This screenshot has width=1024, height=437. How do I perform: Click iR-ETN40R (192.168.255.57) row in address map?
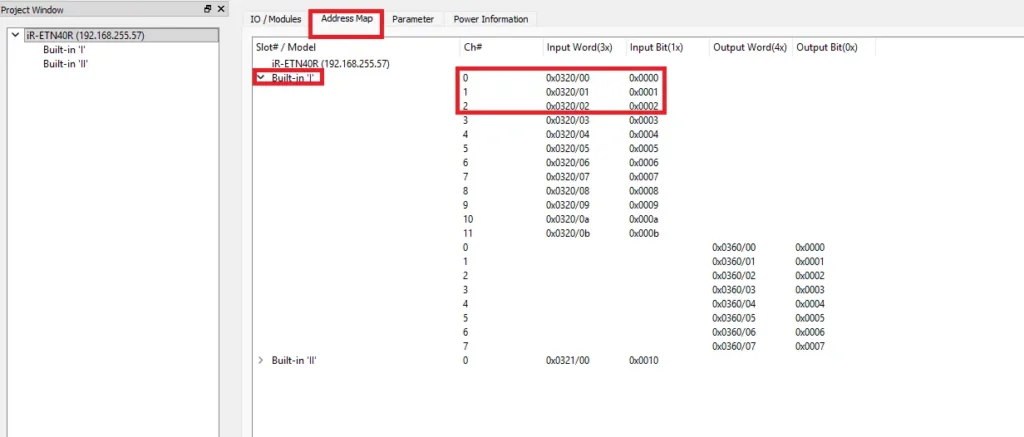[x=330, y=64]
